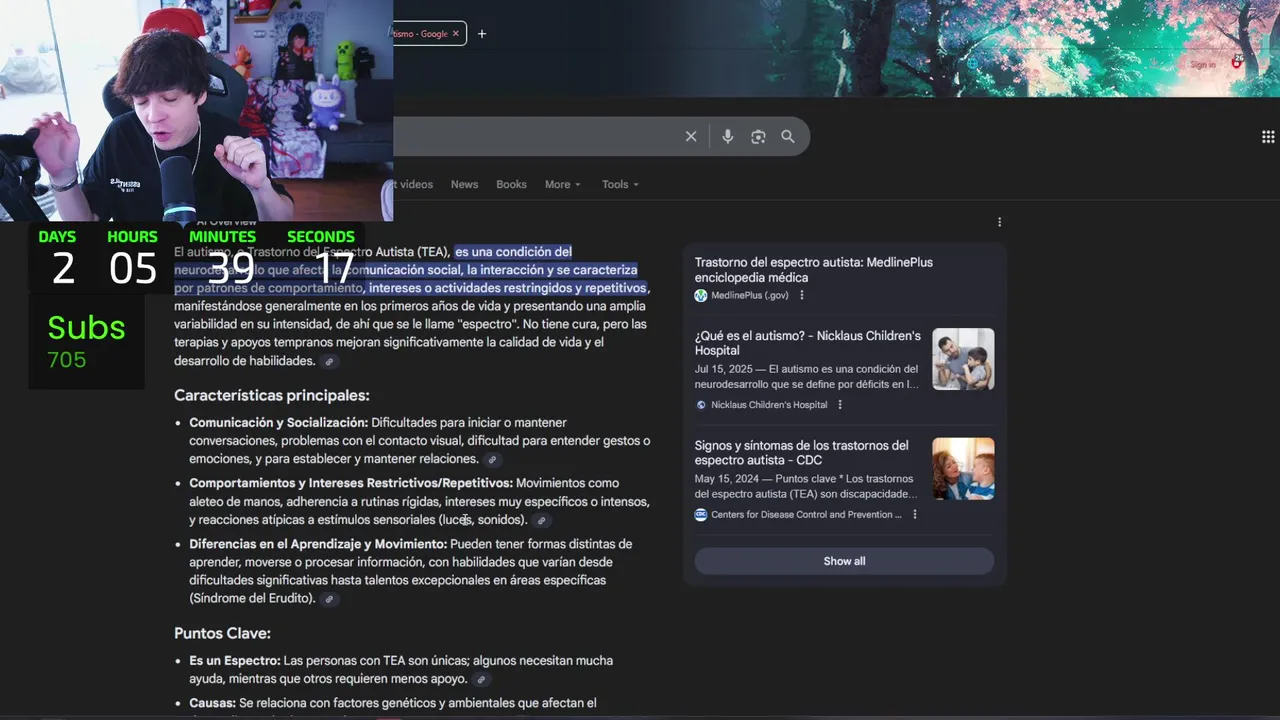Open the MedlinePlus Trastorno del espectro autista result
Image resolution: width=1280 pixels, height=720 pixels.
pyautogui.click(x=813, y=270)
